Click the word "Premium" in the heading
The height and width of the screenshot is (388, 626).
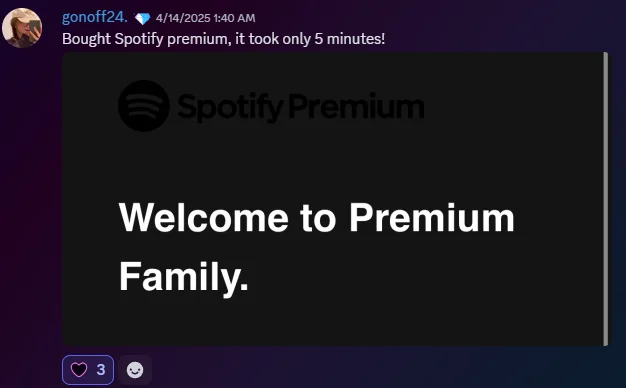tap(432, 218)
